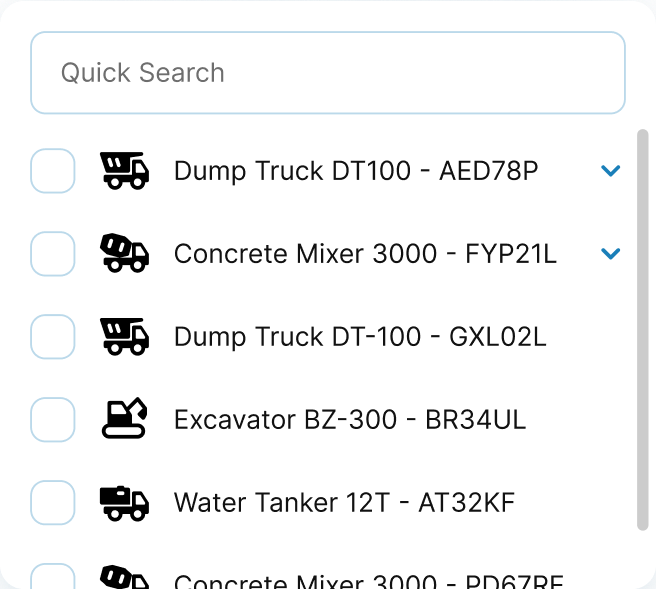The height and width of the screenshot is (589, 656).
Task: Pick the Excavator BZ-300 - BR34UL list item
Action: (350, 419)
